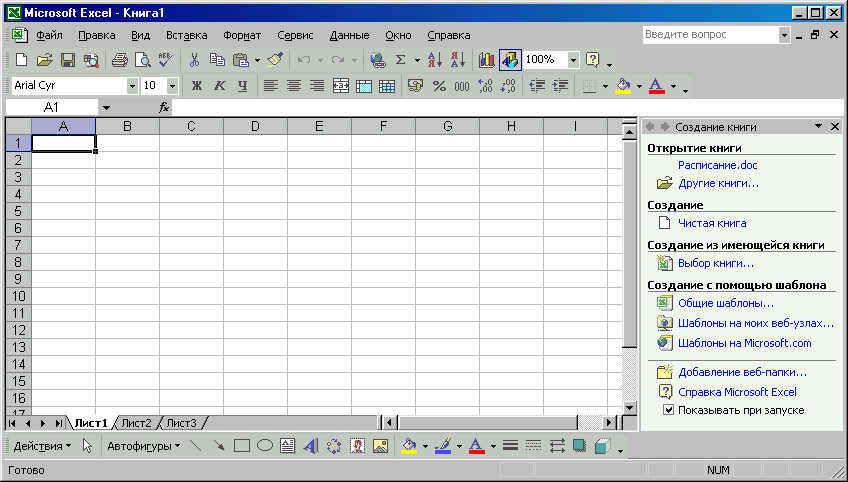The image size is (848, 482).
Task: Sort descending with the Я-A icon
Action: pyautogui.click(x=458, y=60)
